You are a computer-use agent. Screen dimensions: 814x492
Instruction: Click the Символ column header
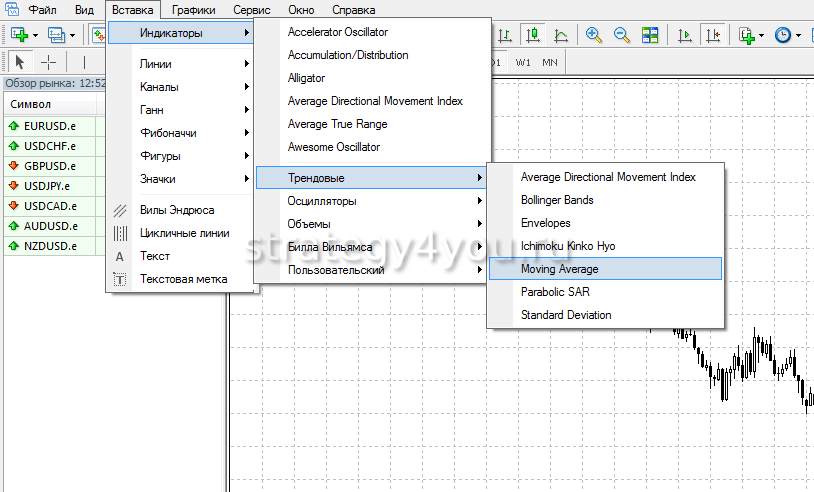tap(31, 105)
